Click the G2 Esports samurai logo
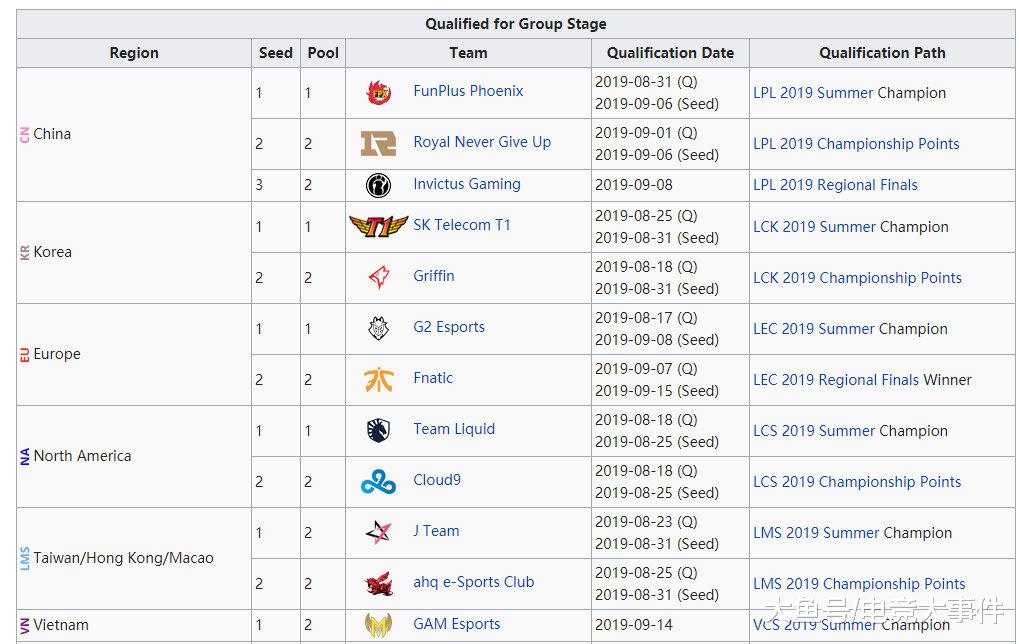 (x=378, y=328)
